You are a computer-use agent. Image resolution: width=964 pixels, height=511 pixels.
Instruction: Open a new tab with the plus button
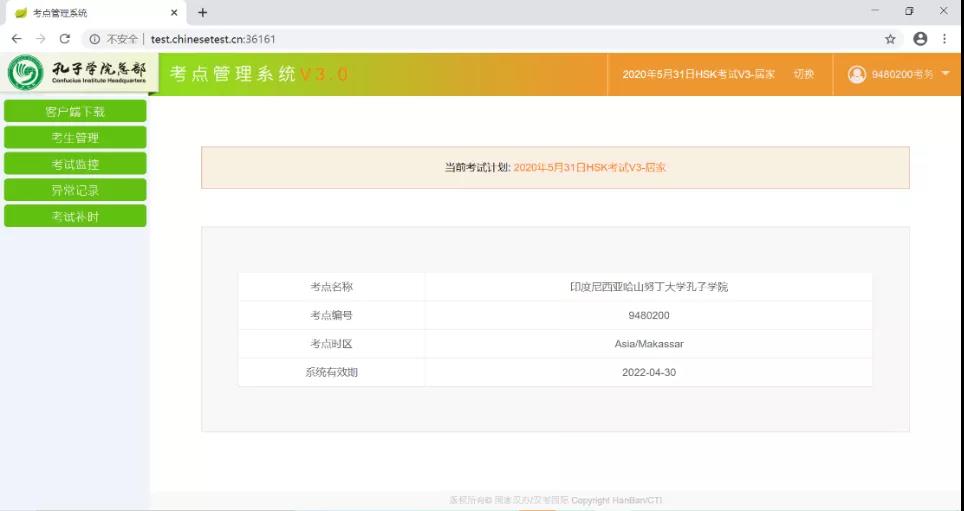tap(202, 12)
